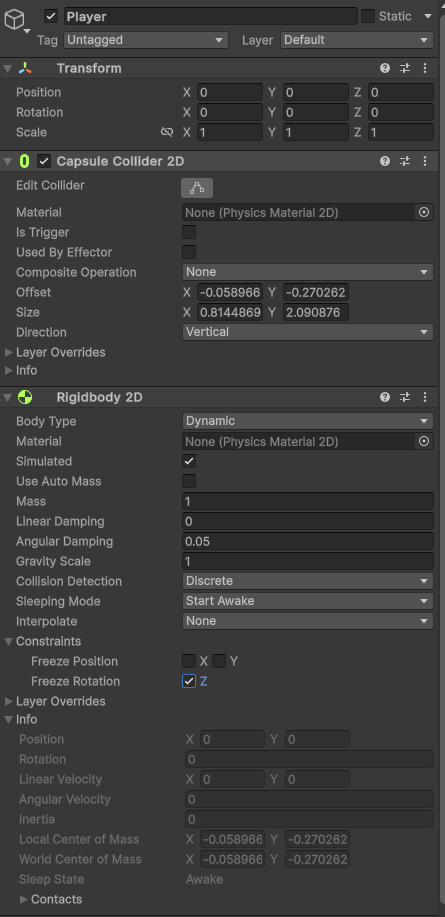The image size is (445, 917).
Task: Collapse the Constraints foldout
Action: pos(8,641)
